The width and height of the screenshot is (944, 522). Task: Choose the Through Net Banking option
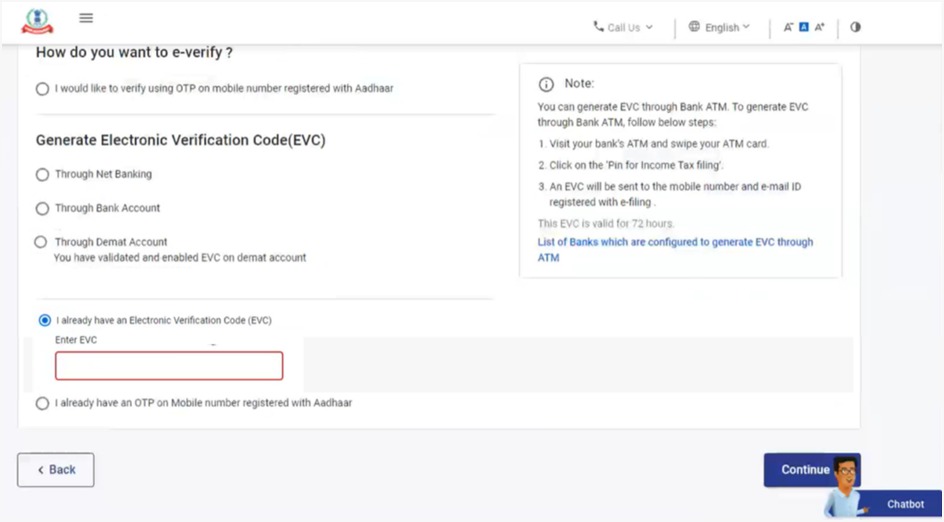[42, 175]
